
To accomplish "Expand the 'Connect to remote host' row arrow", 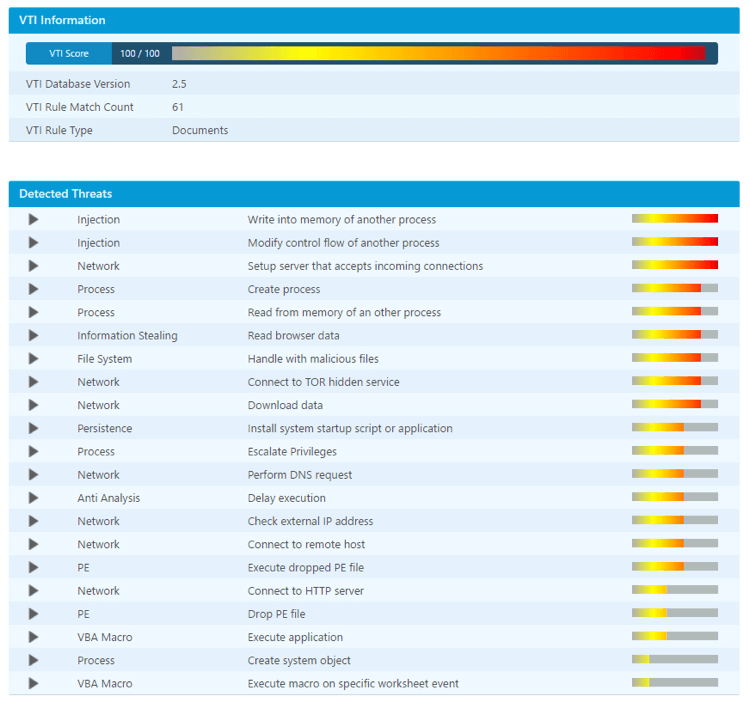I will (33, 544).
